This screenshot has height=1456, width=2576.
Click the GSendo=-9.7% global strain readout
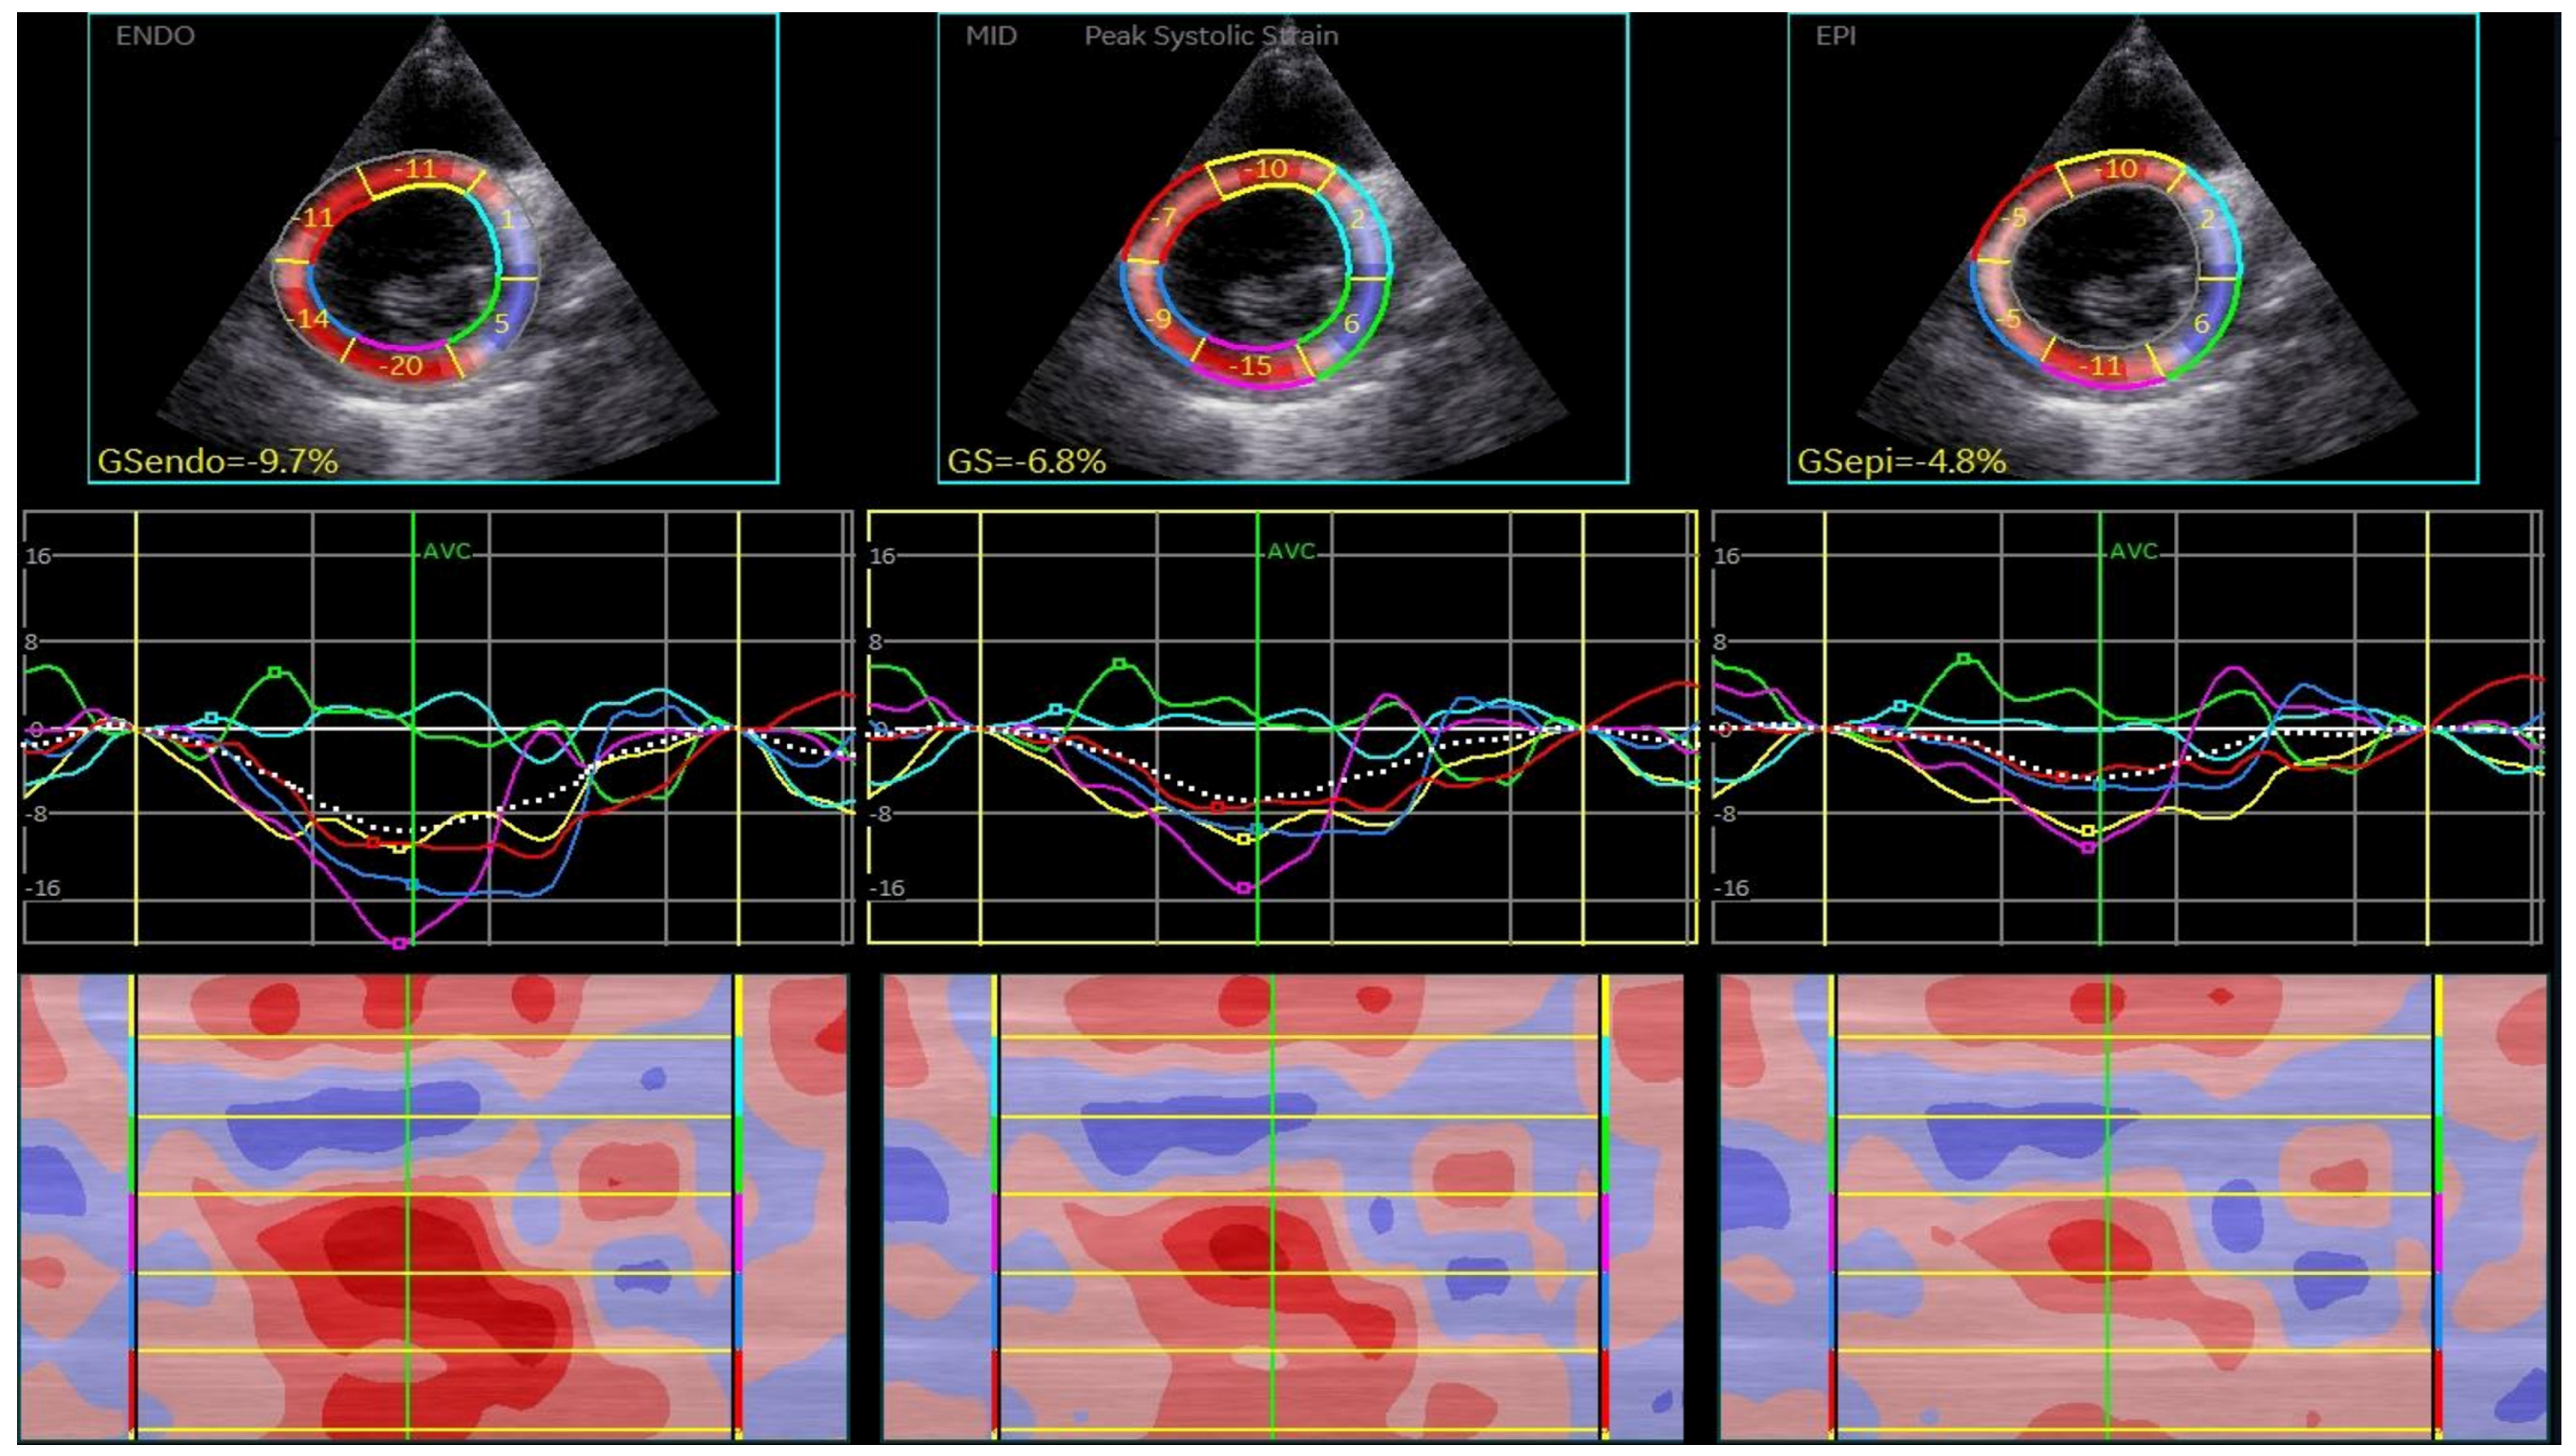click(x=218, y=461)
